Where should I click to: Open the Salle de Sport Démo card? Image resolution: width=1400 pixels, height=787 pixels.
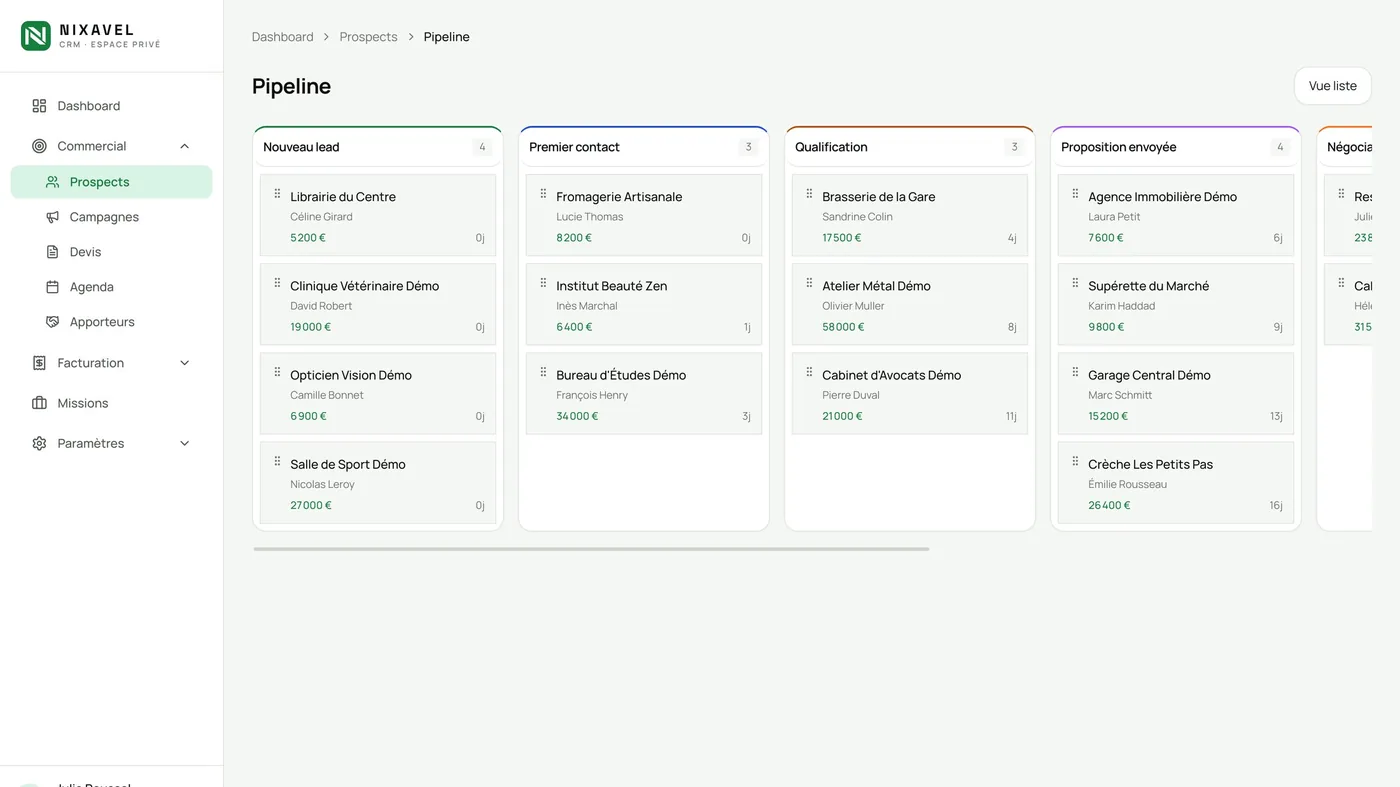378,483
